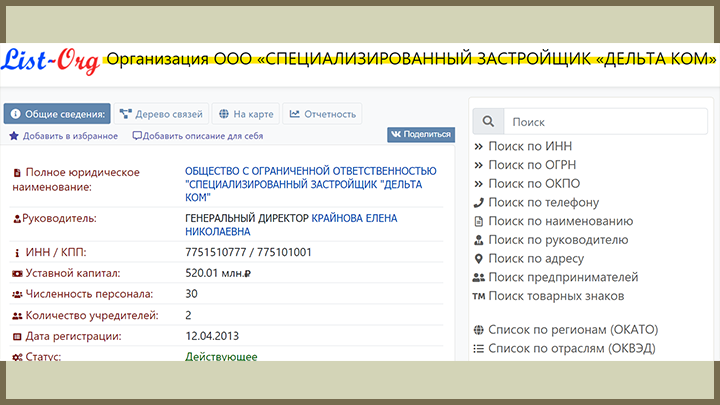Open Поиск по руководителю

click(x=558, y=240)
